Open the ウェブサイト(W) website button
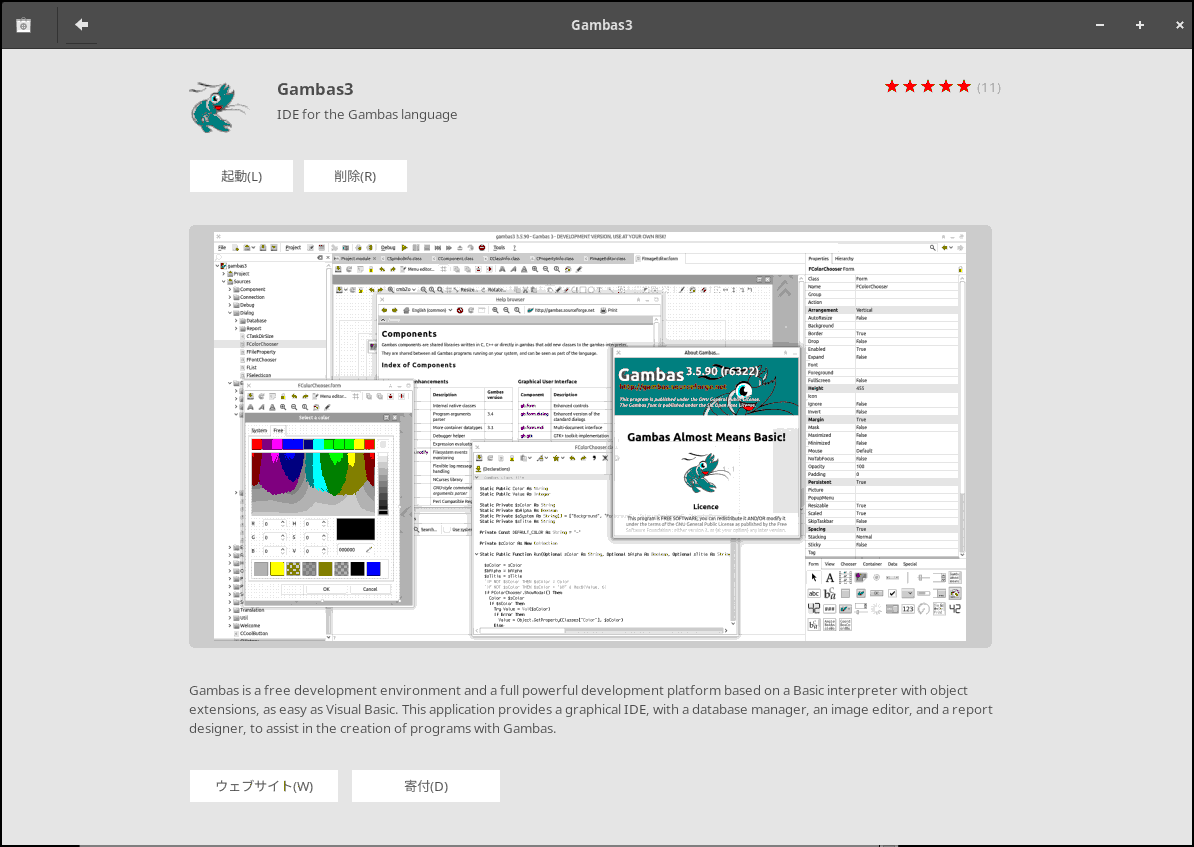 coord(263,785)
